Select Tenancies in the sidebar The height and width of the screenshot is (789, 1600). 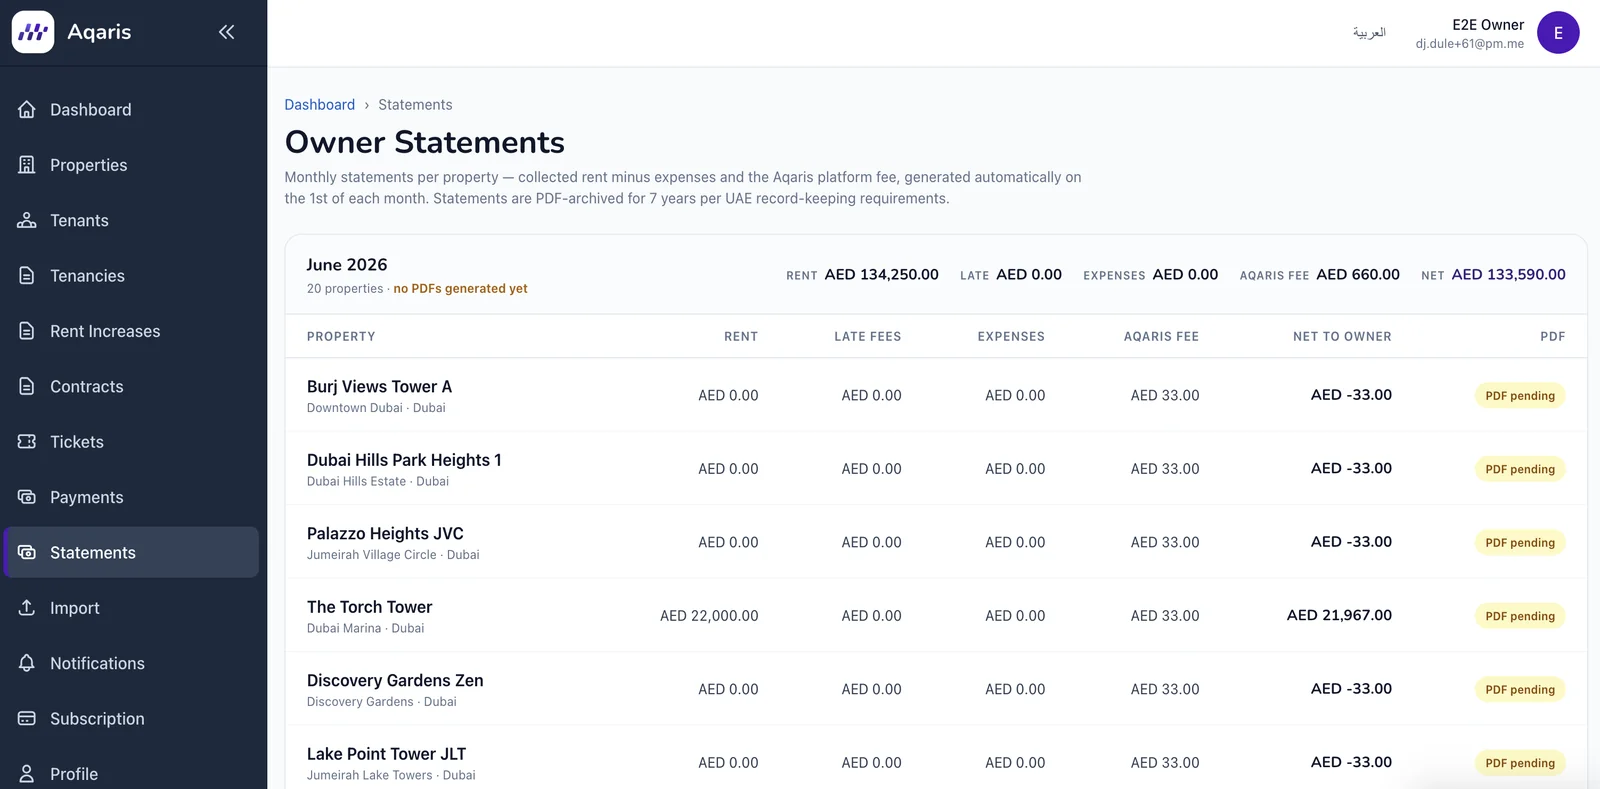pos(131,275)
